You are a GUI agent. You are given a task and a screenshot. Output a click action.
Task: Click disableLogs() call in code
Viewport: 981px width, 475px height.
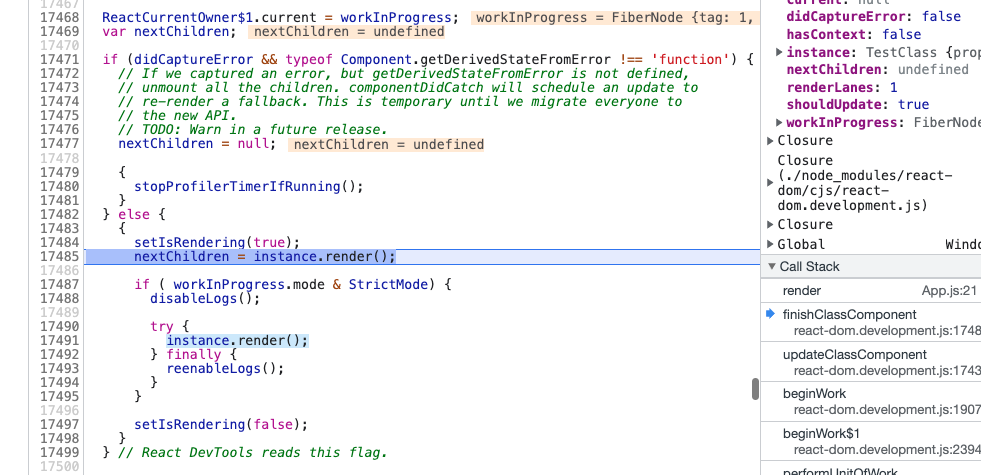click(205, 299)
